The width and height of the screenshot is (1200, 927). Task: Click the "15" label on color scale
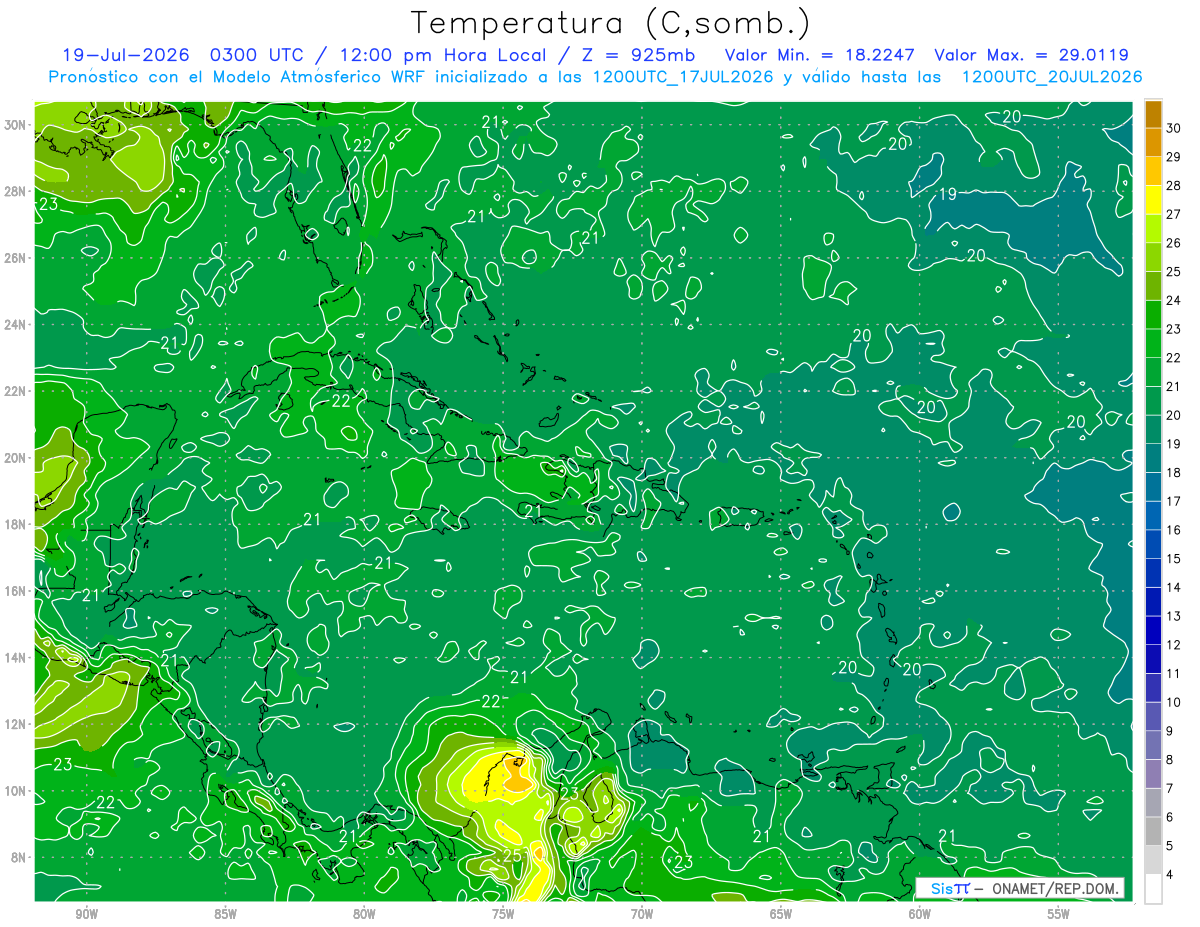pyautogui.click(x=1174, y=558)
